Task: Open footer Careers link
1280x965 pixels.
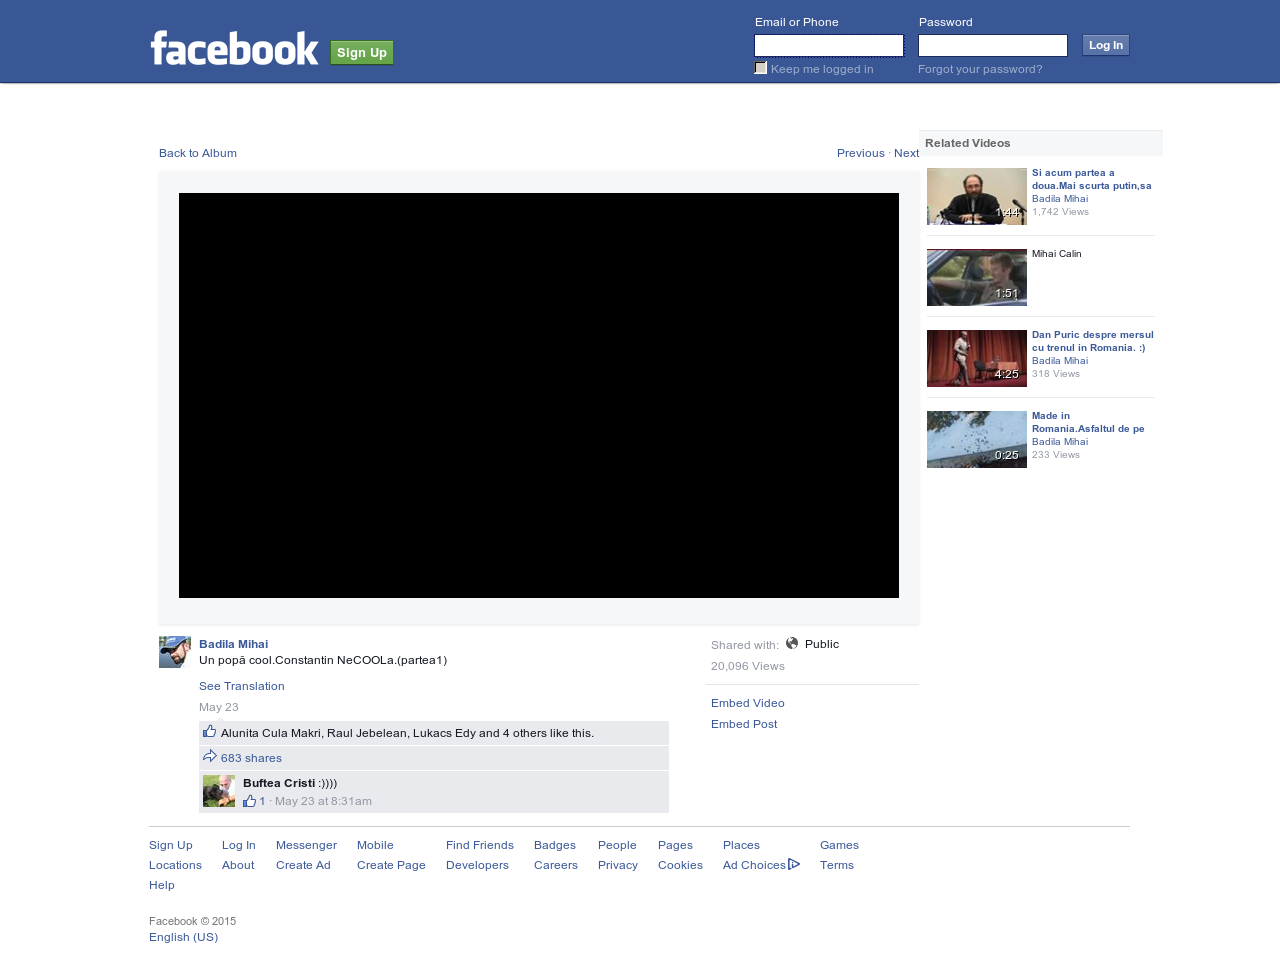Action: [x=556, y=865]
